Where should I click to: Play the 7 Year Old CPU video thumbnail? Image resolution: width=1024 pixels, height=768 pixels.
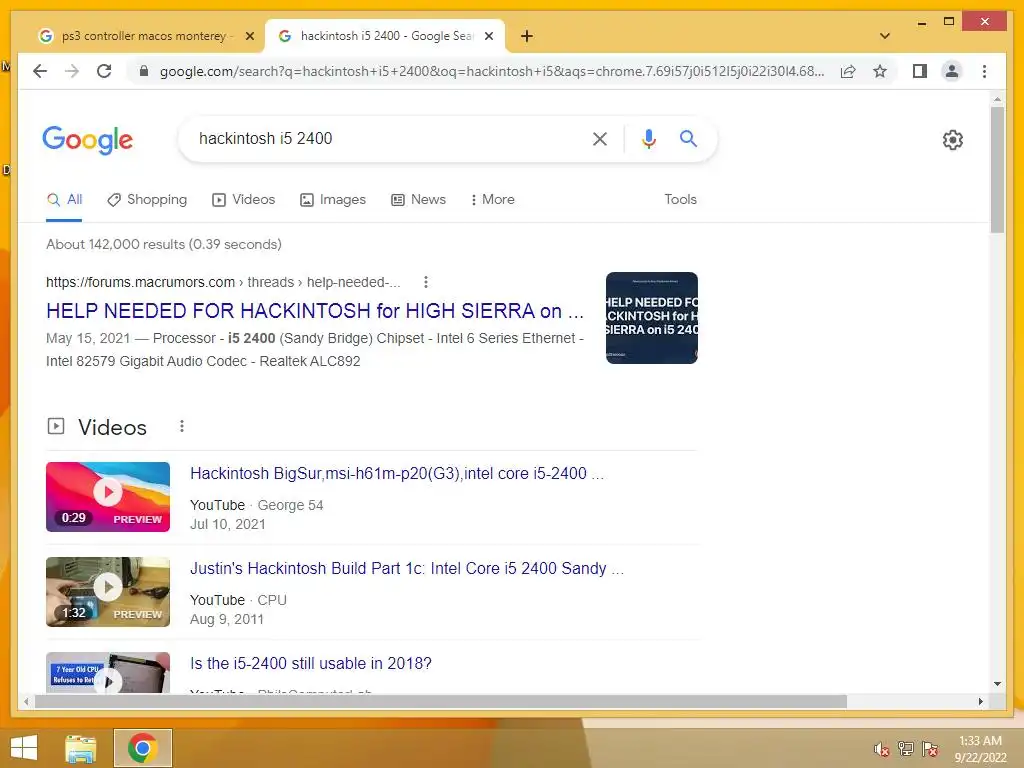(x=108, y=673)
